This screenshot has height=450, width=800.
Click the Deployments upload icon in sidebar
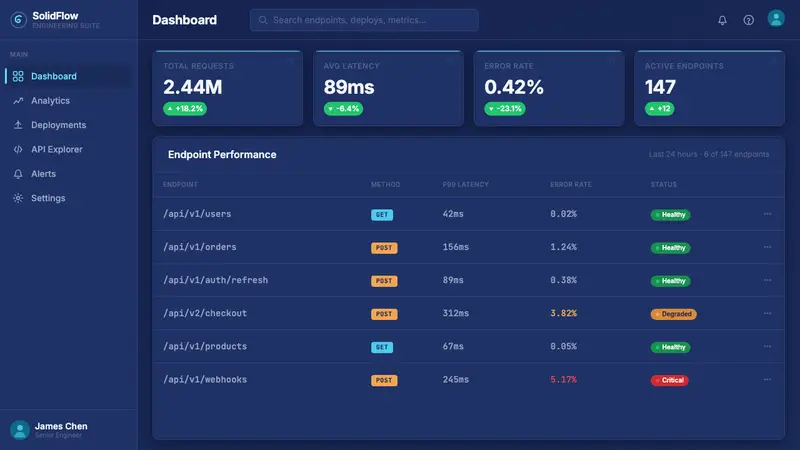coord(18,125)
